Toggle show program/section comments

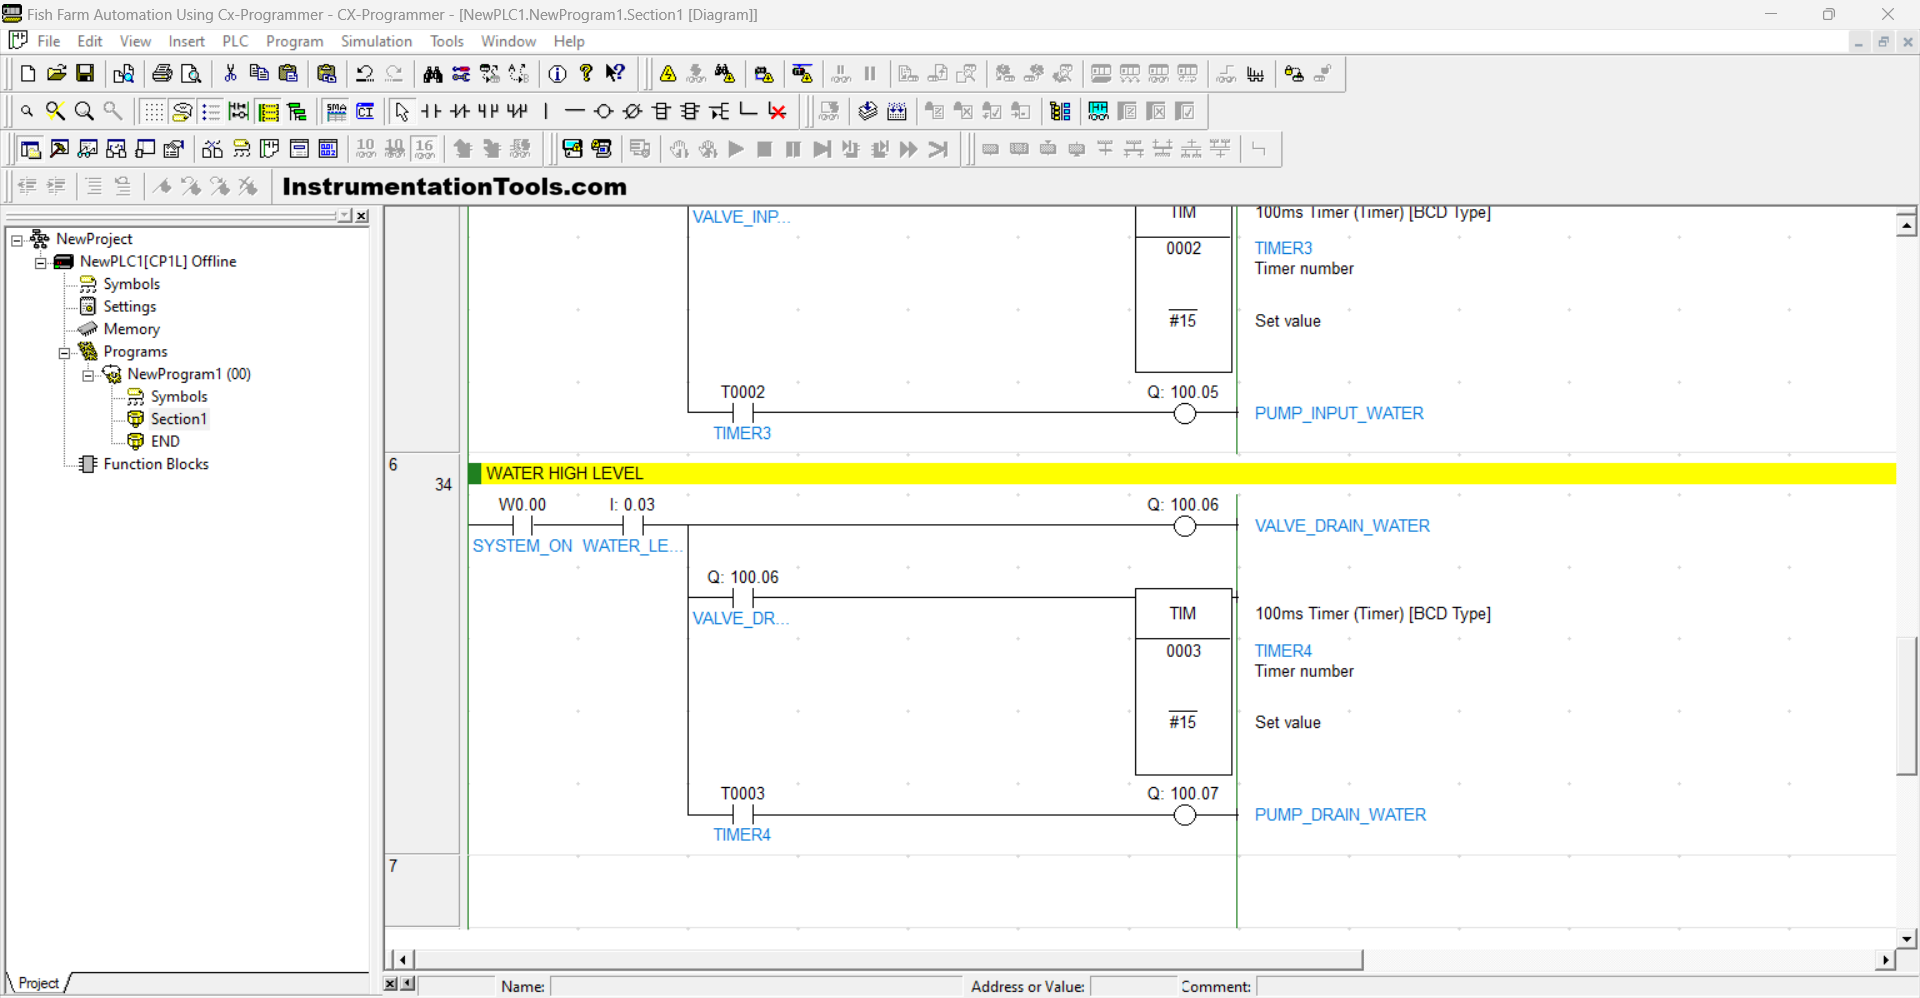pyautogui.click(x=269, y=111)
